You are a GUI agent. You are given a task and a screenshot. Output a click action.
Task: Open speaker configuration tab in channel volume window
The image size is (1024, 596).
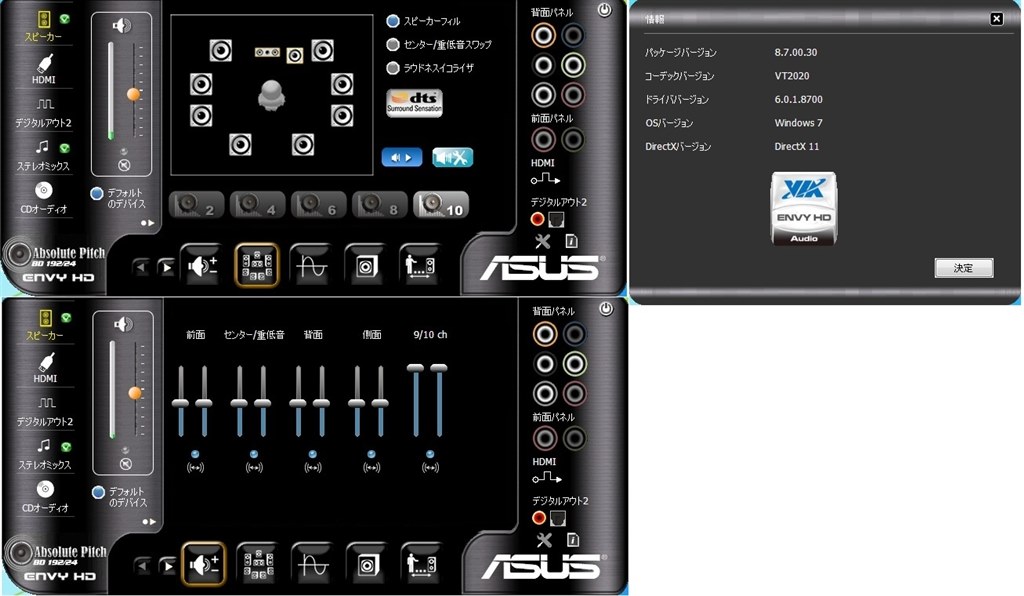coord(259,565)
